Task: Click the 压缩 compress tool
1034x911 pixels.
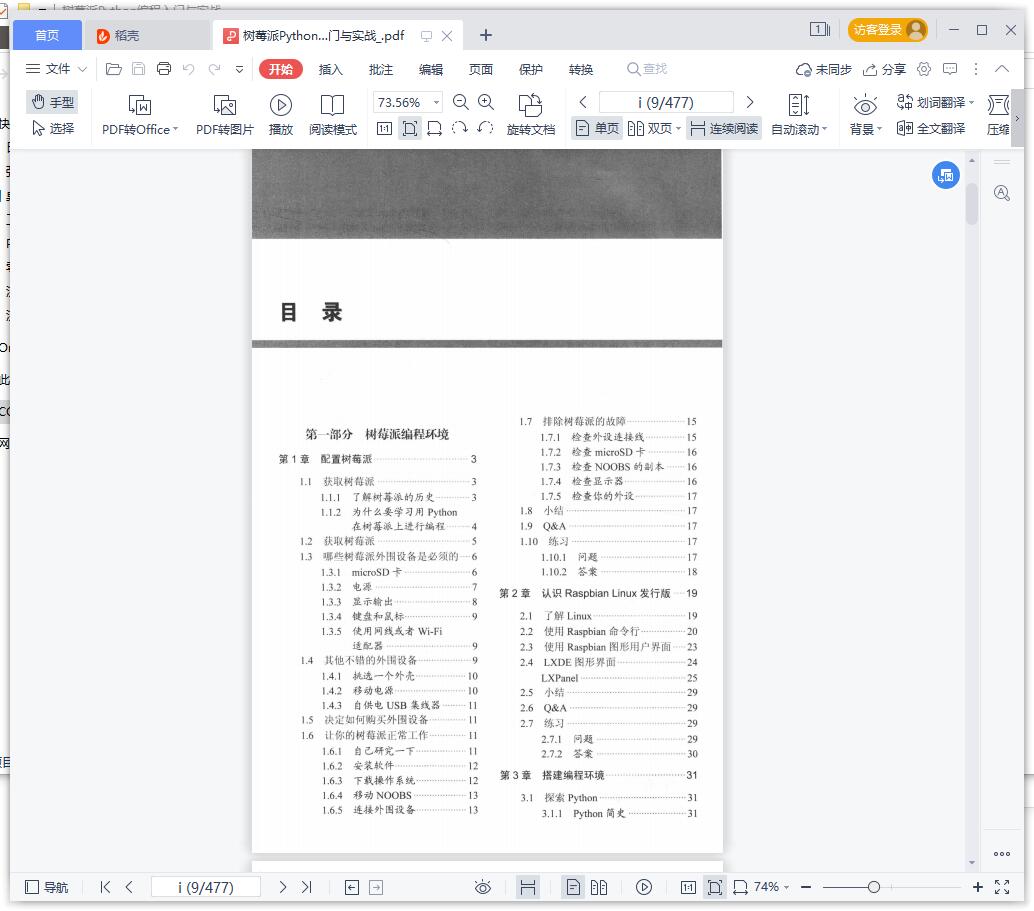Action: click(998, 115)
